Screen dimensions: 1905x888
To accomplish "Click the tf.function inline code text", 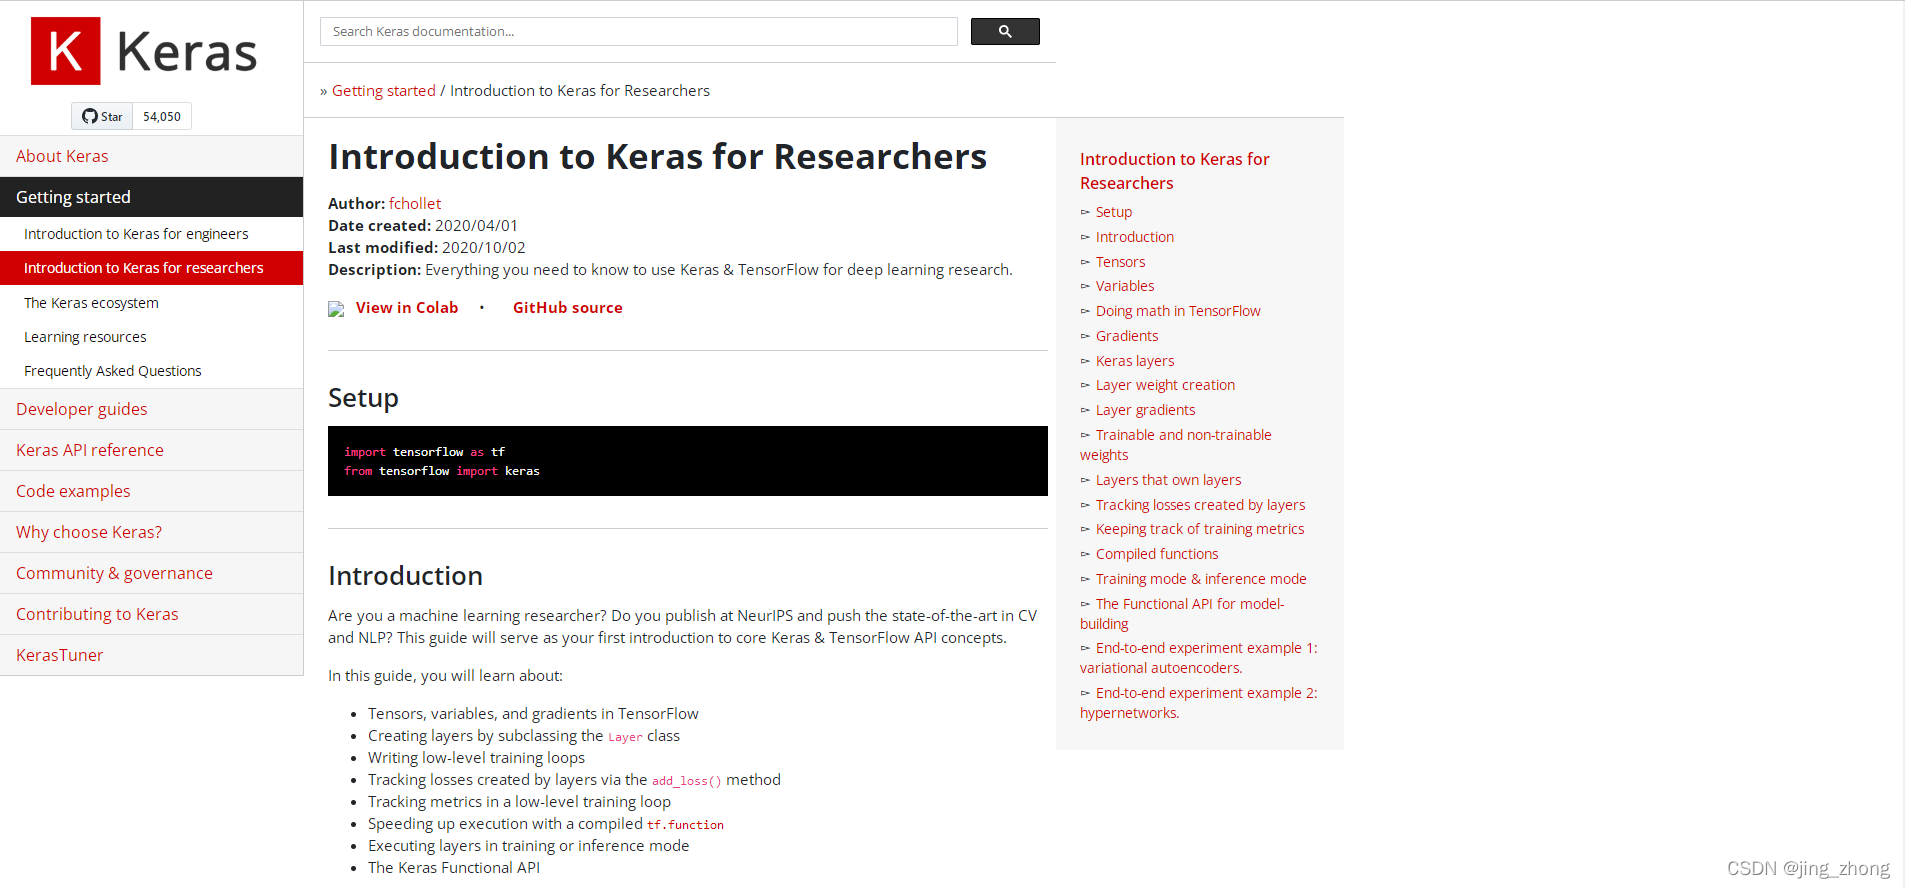I will pos(685,826).
